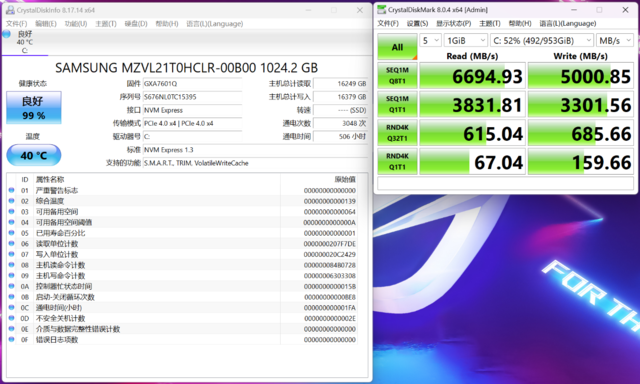Click the 良好 99 % health status button
This screenshot has height=384, width=640.
(34, 107)
